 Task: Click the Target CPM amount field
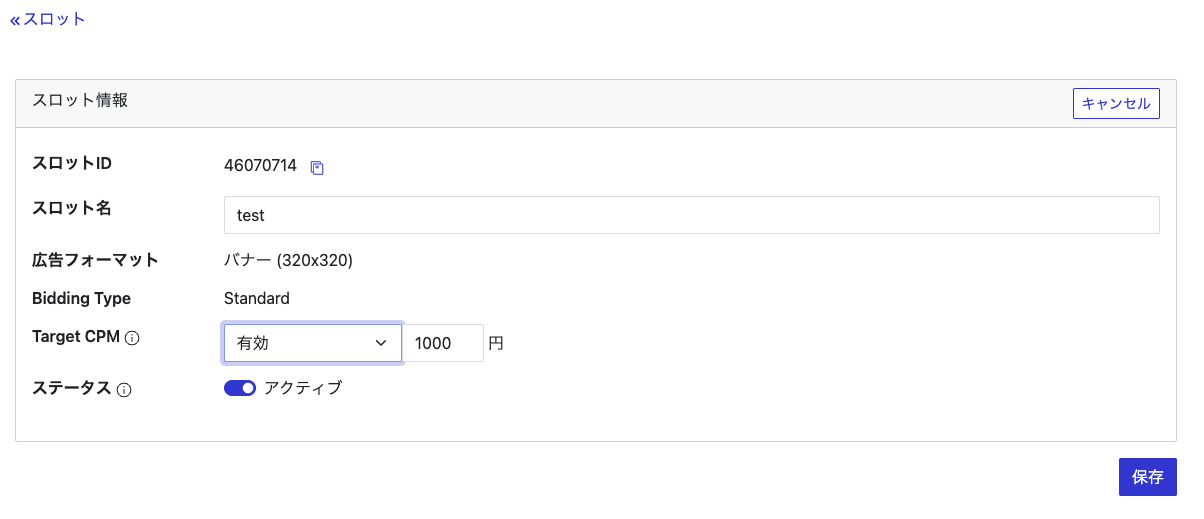pyautogui.click(x=442, y=343)
